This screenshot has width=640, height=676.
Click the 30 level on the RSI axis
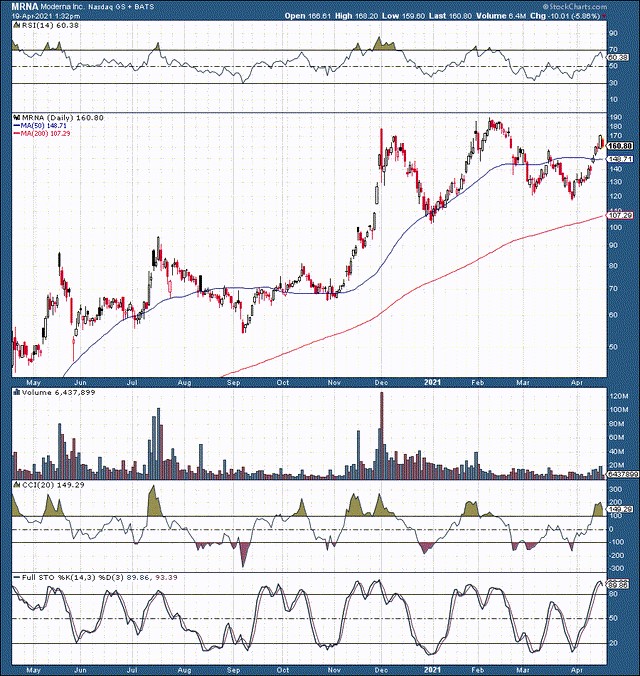613,83
